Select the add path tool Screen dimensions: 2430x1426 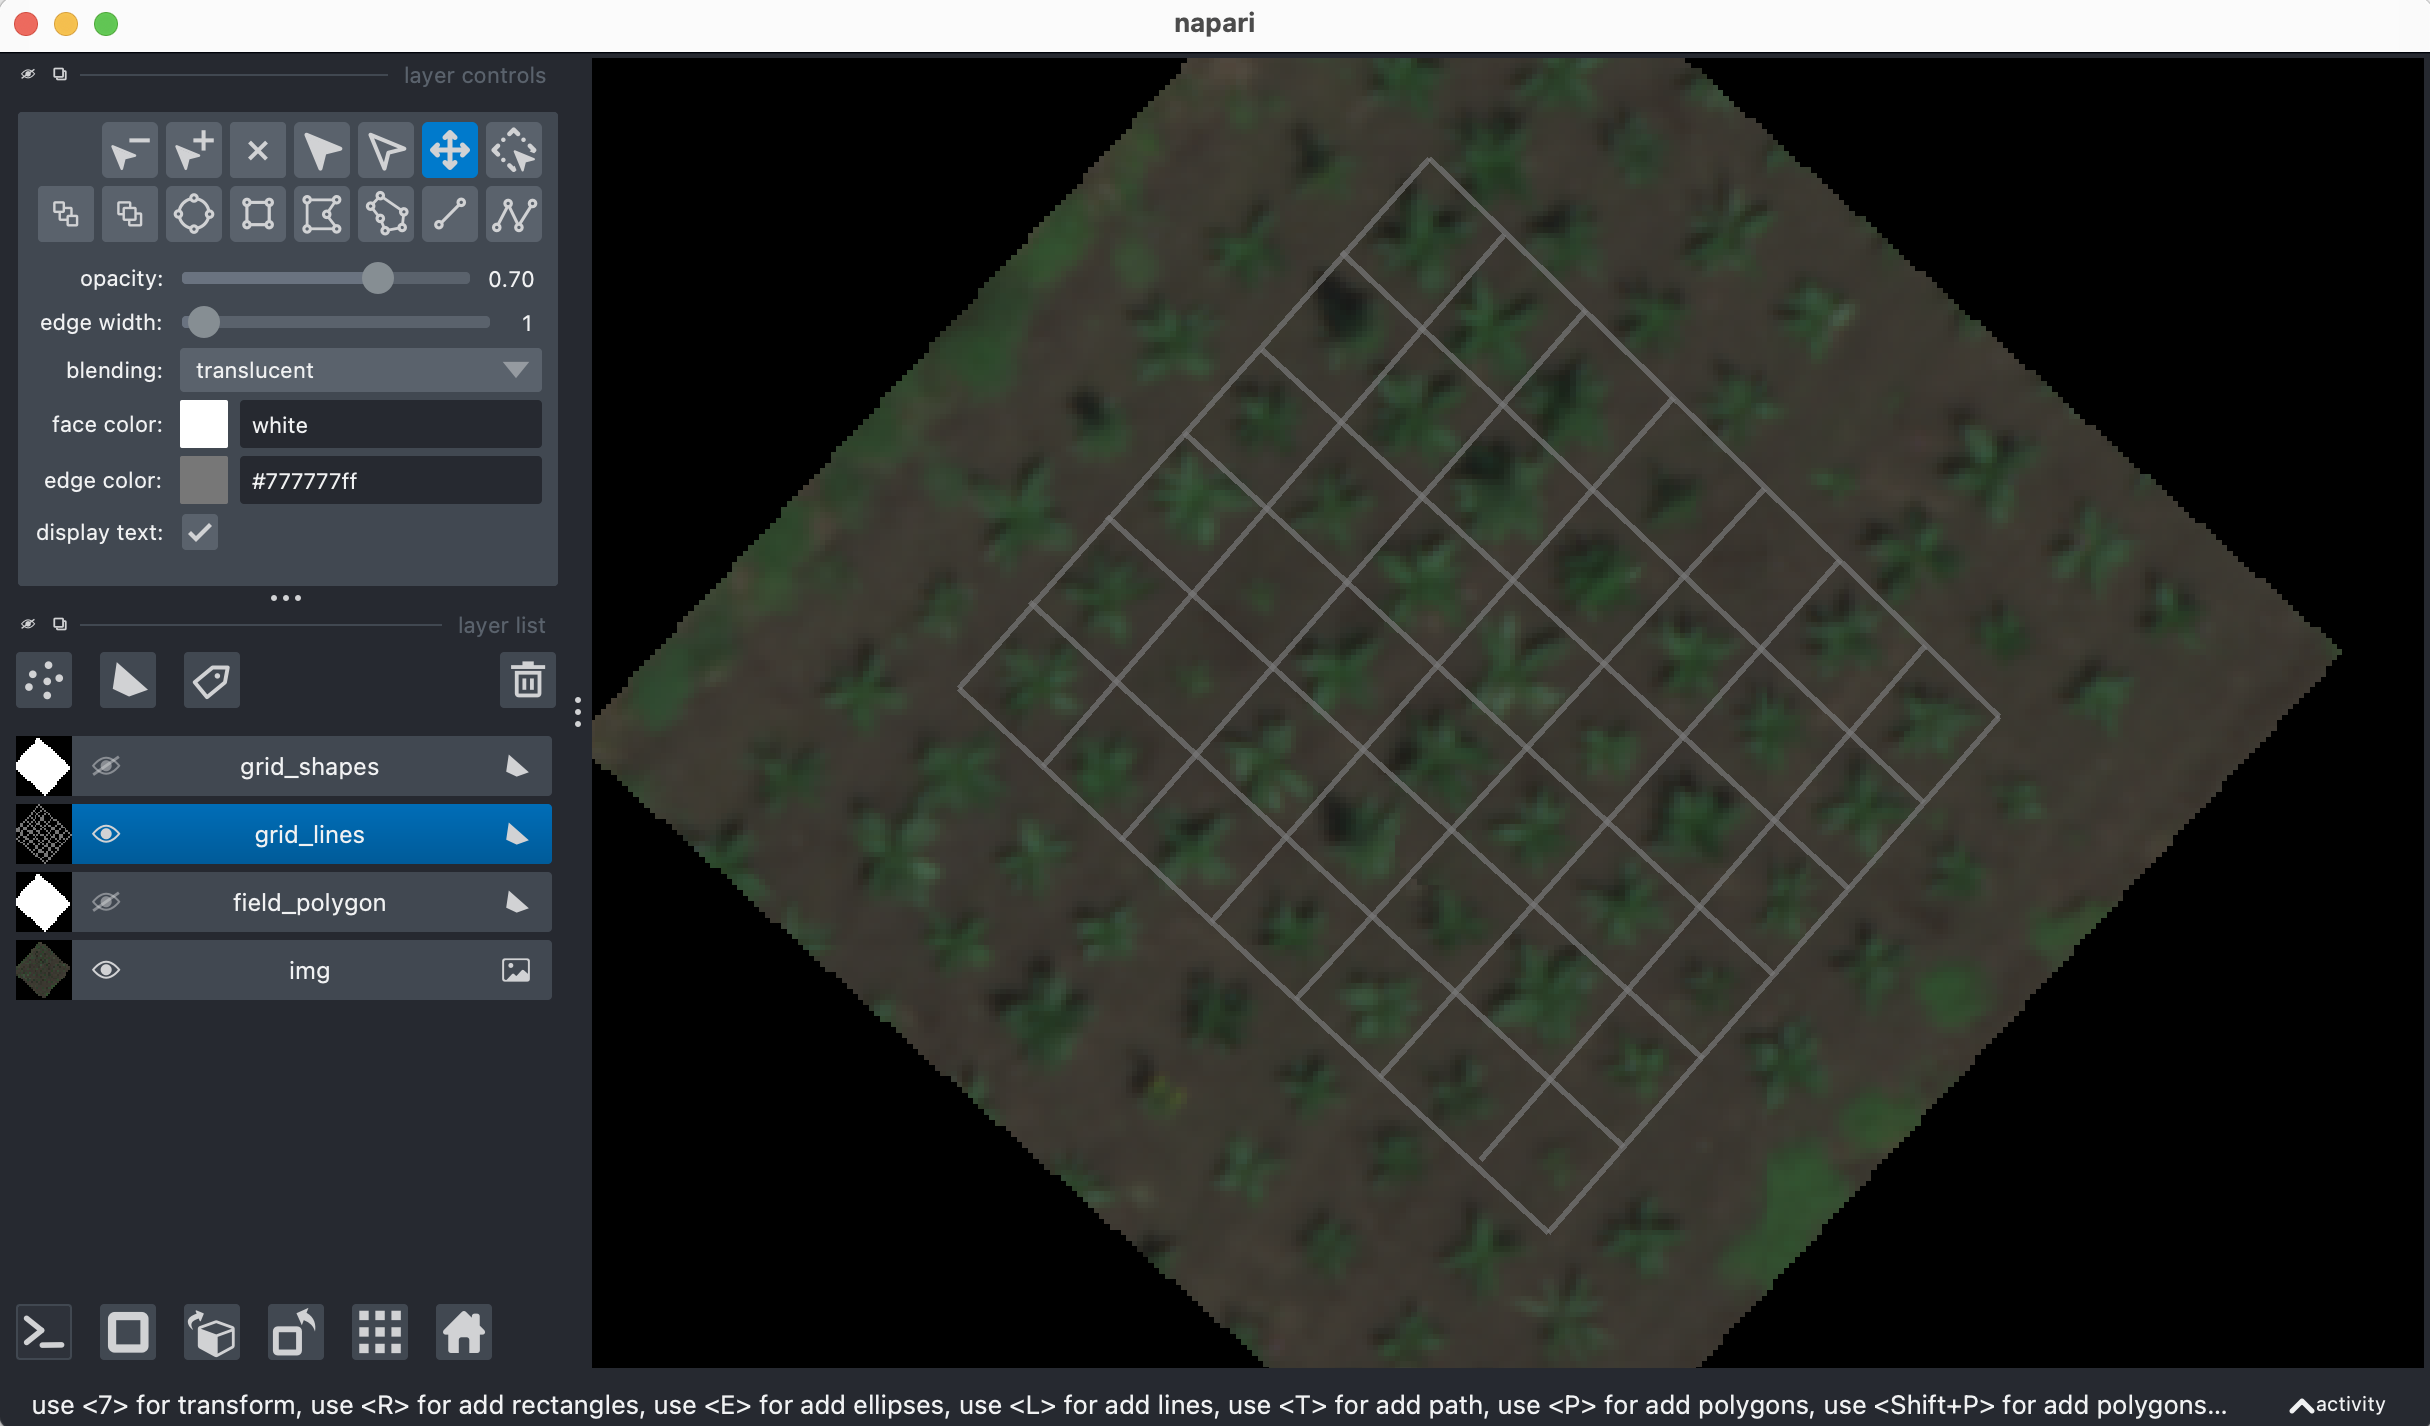point(513,214)
